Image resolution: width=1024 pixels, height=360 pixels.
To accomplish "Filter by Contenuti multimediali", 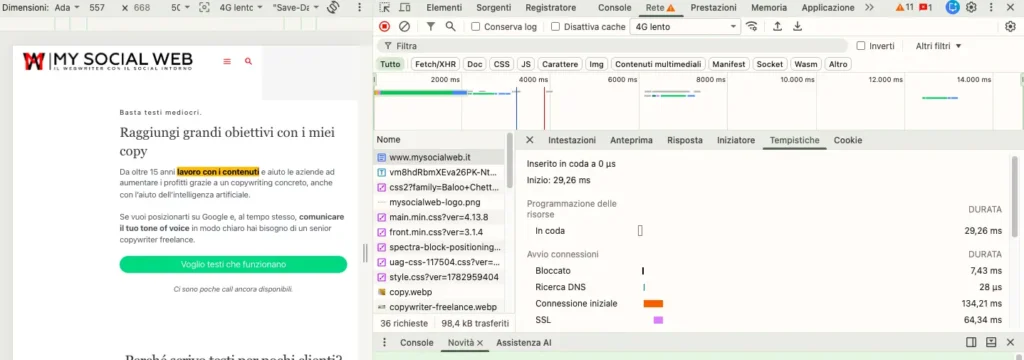I will coord(658,64).
